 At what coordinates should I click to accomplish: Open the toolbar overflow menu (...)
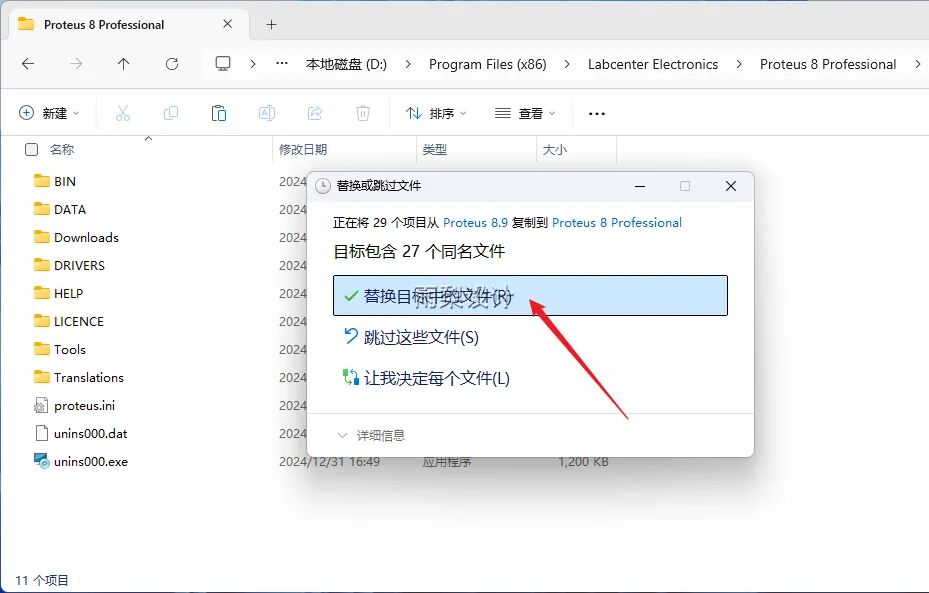pyautogui.click(x=596, y=112)
